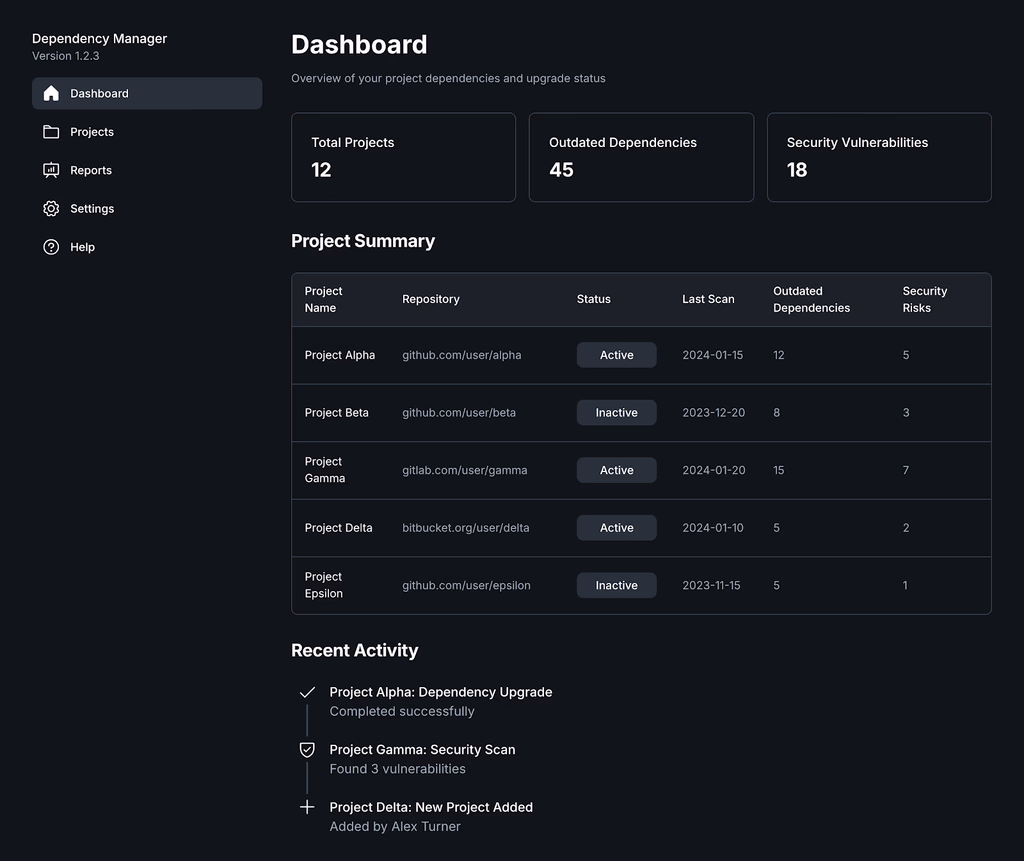This screenshot has height=861, width=1024.
Task: Click the shield icon for Security Scan
Action: pos(307,750)
